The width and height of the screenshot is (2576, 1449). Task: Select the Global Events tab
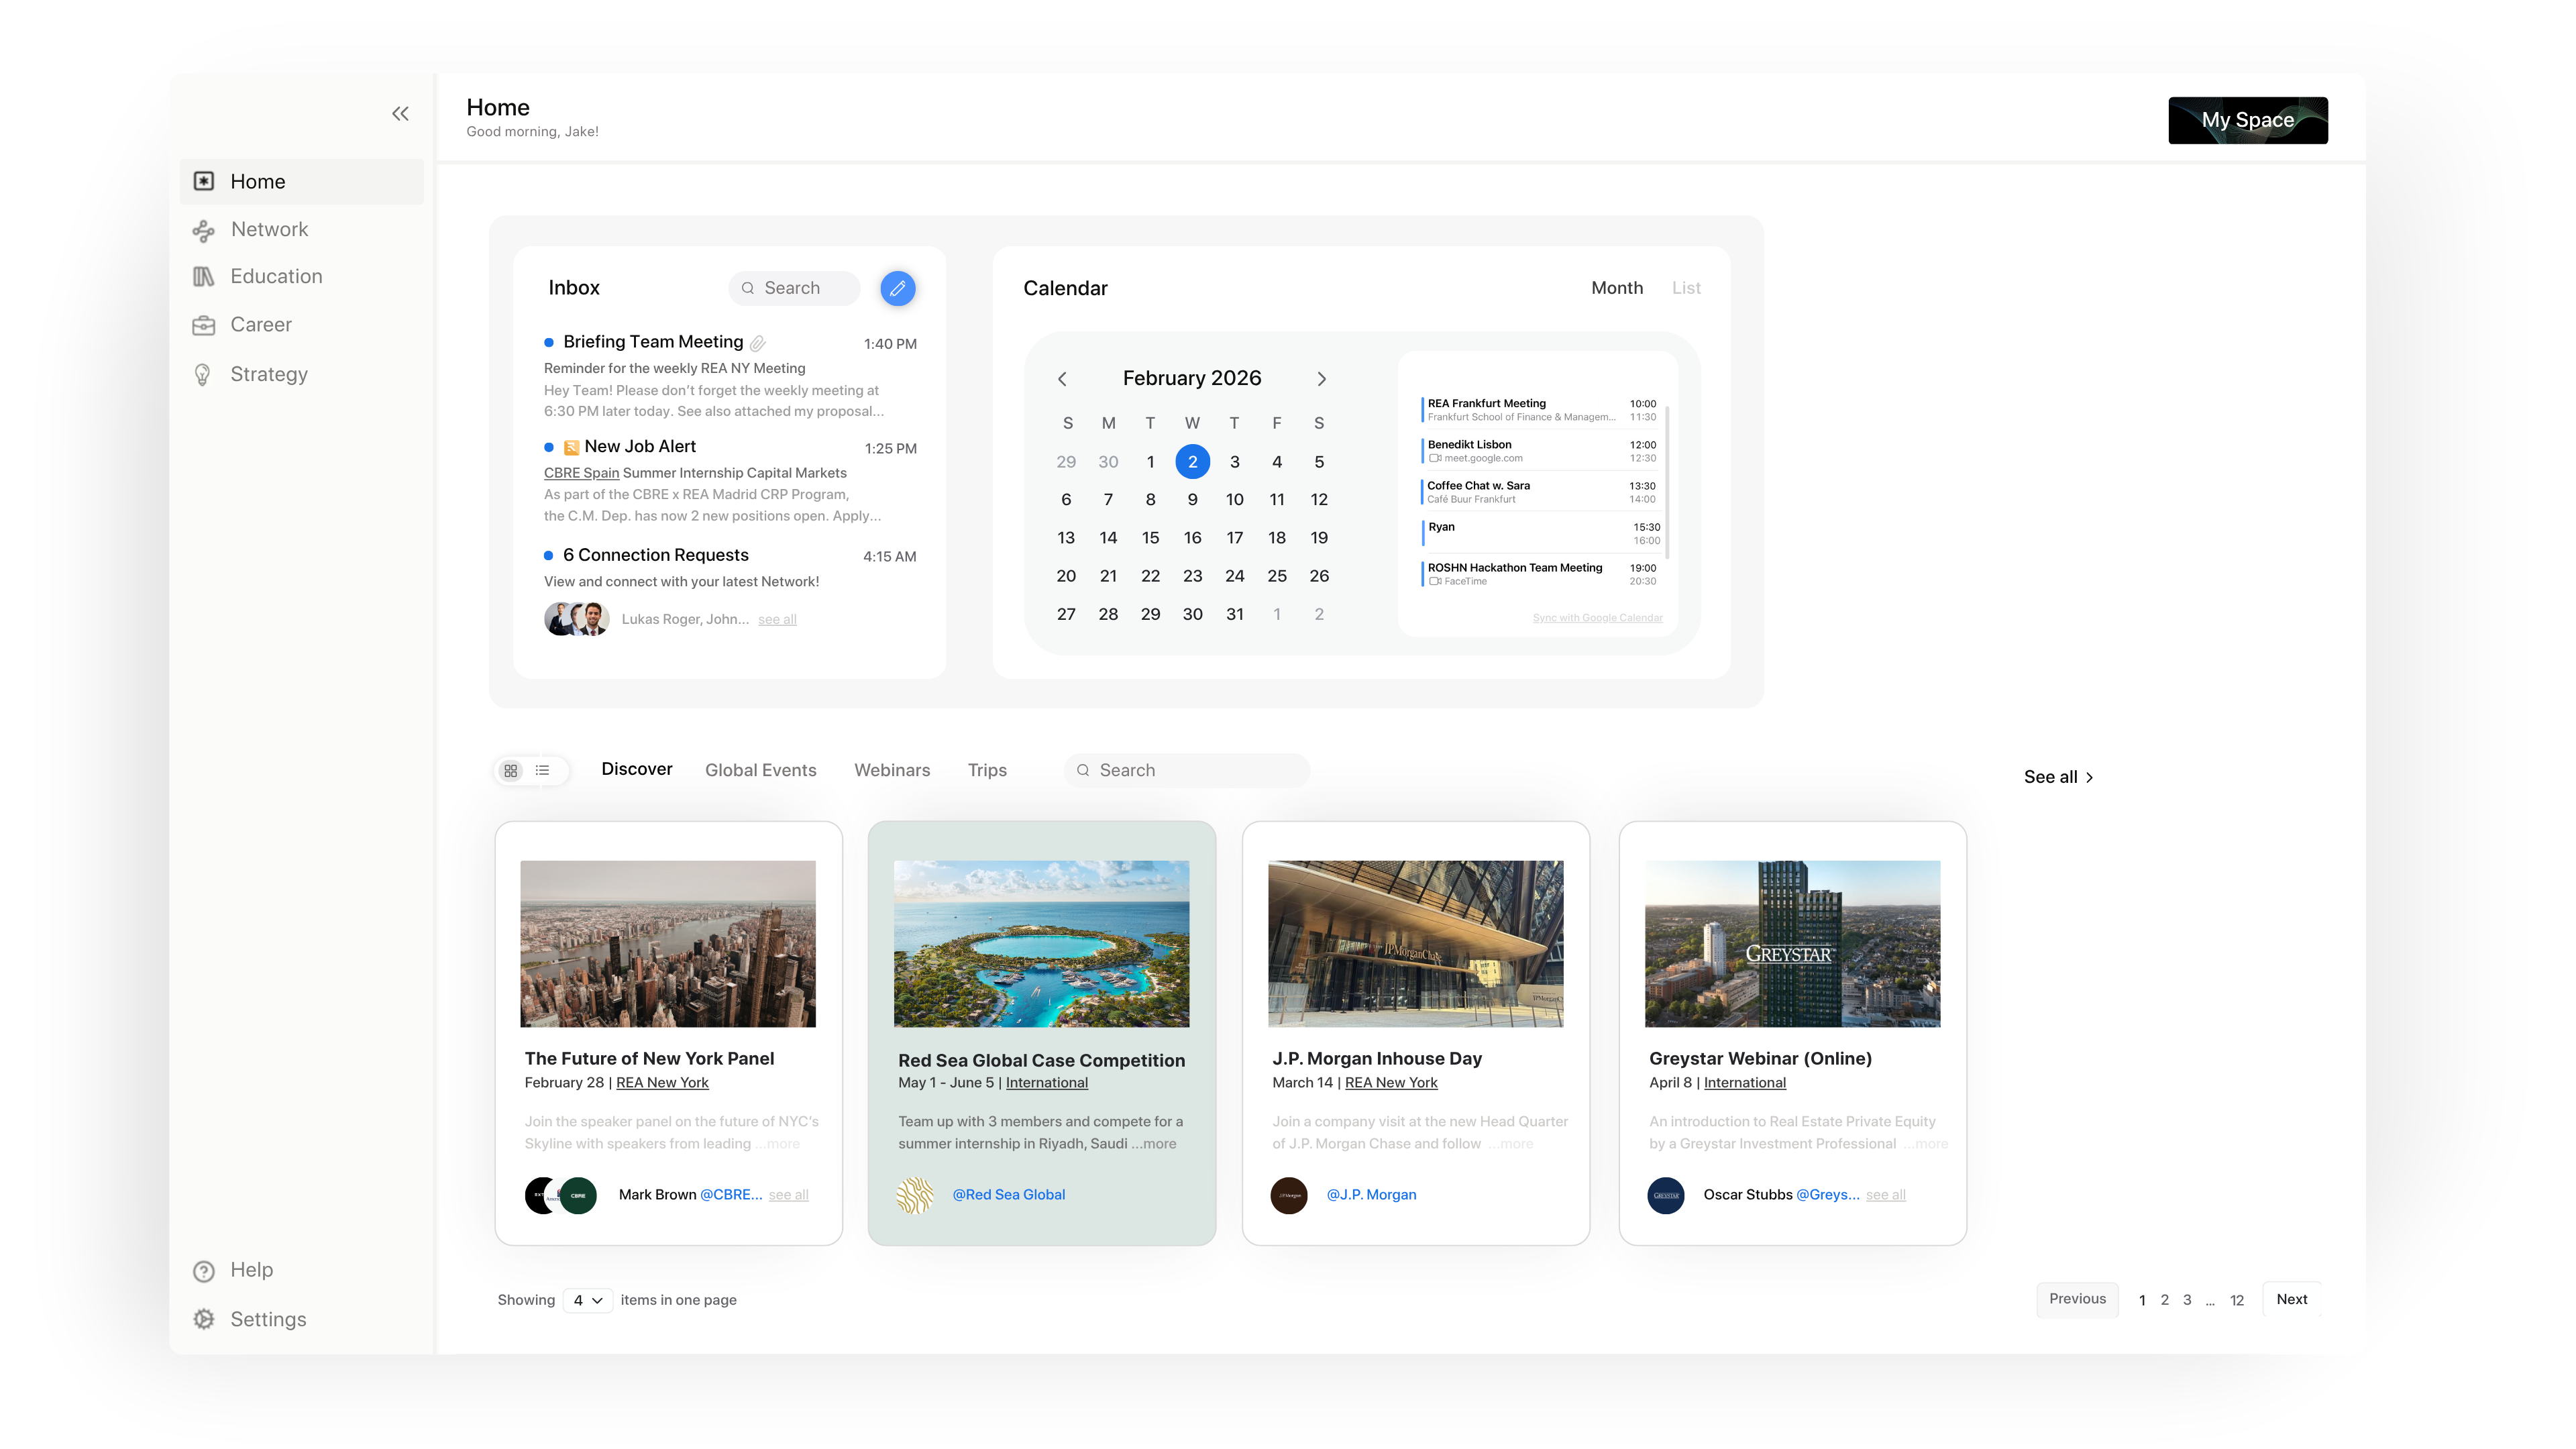(x=760, y=770)
